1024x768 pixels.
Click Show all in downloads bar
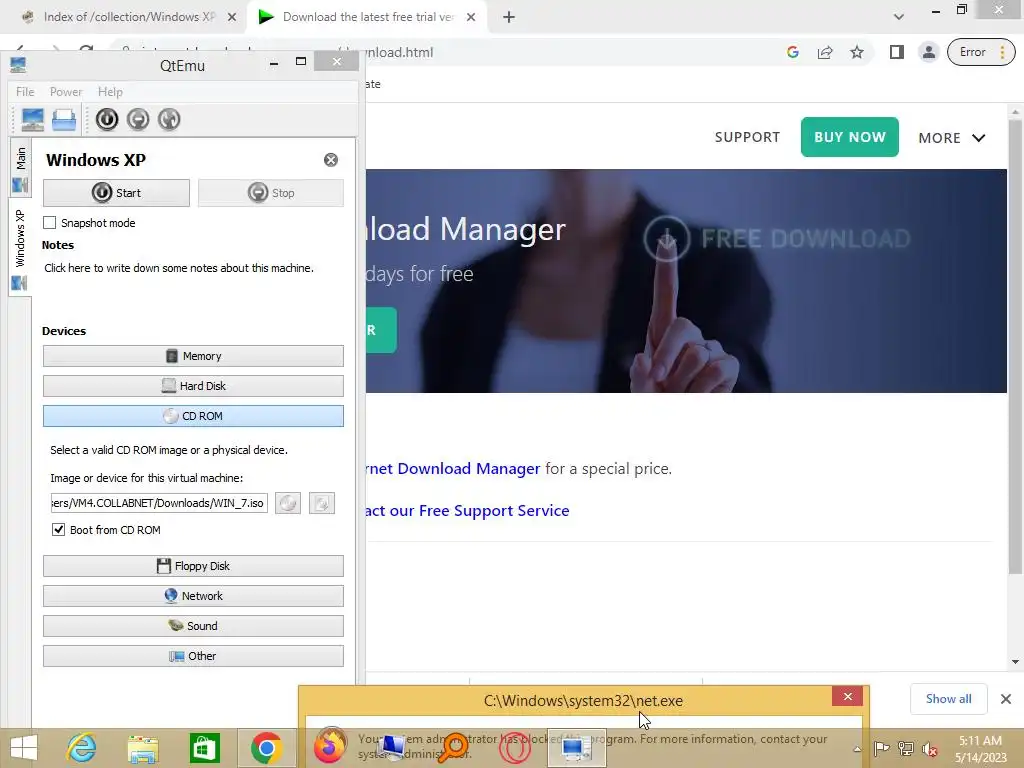(948, 699)
